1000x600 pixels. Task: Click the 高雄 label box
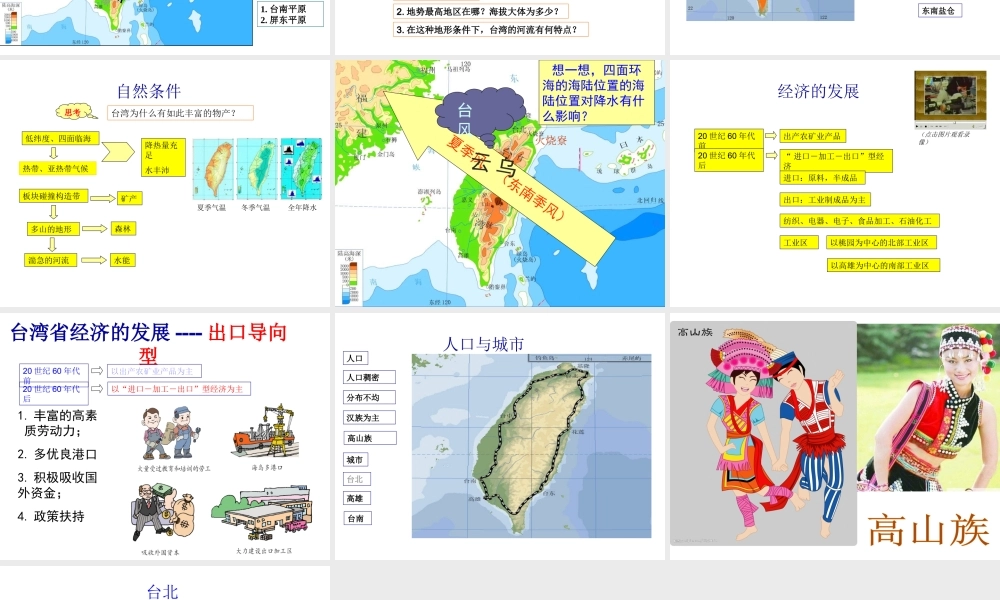(357, 499)
